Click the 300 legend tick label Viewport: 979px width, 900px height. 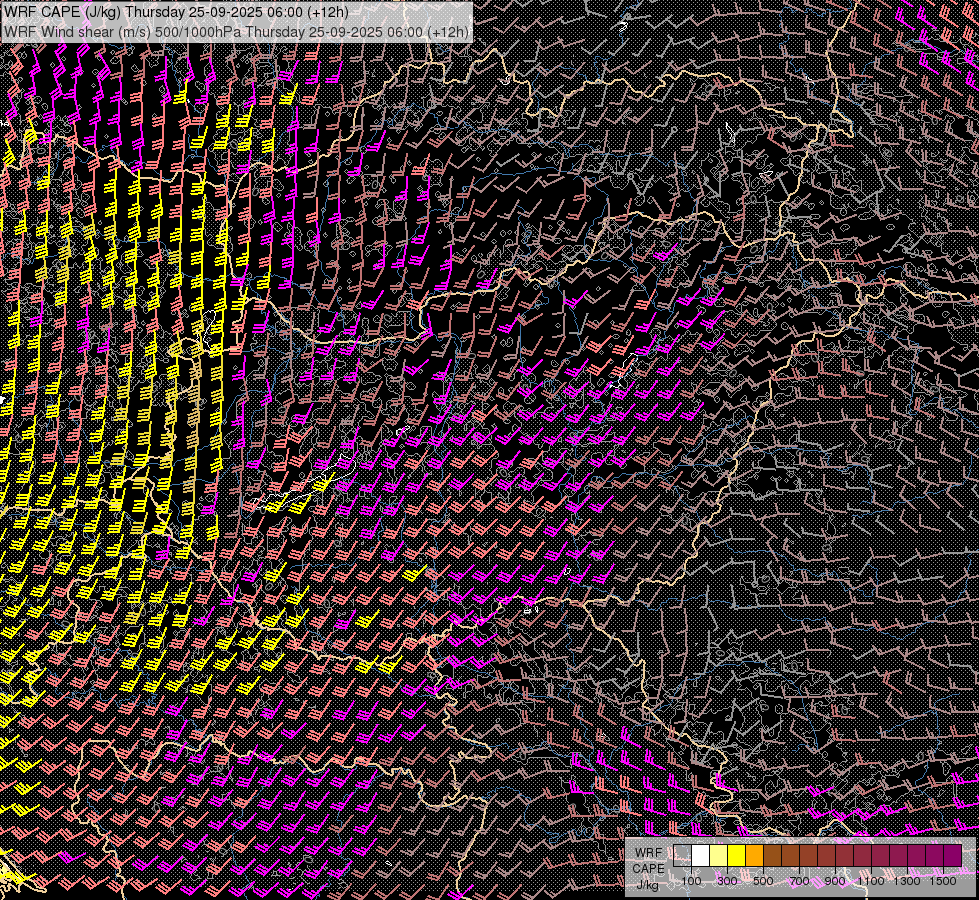click(x=728, y=881)
